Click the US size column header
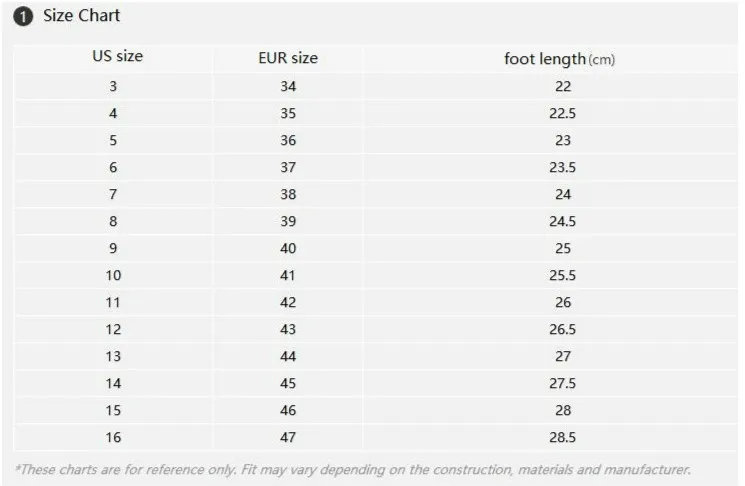Screen dimensions: 745x486 (x=117, y=56)
